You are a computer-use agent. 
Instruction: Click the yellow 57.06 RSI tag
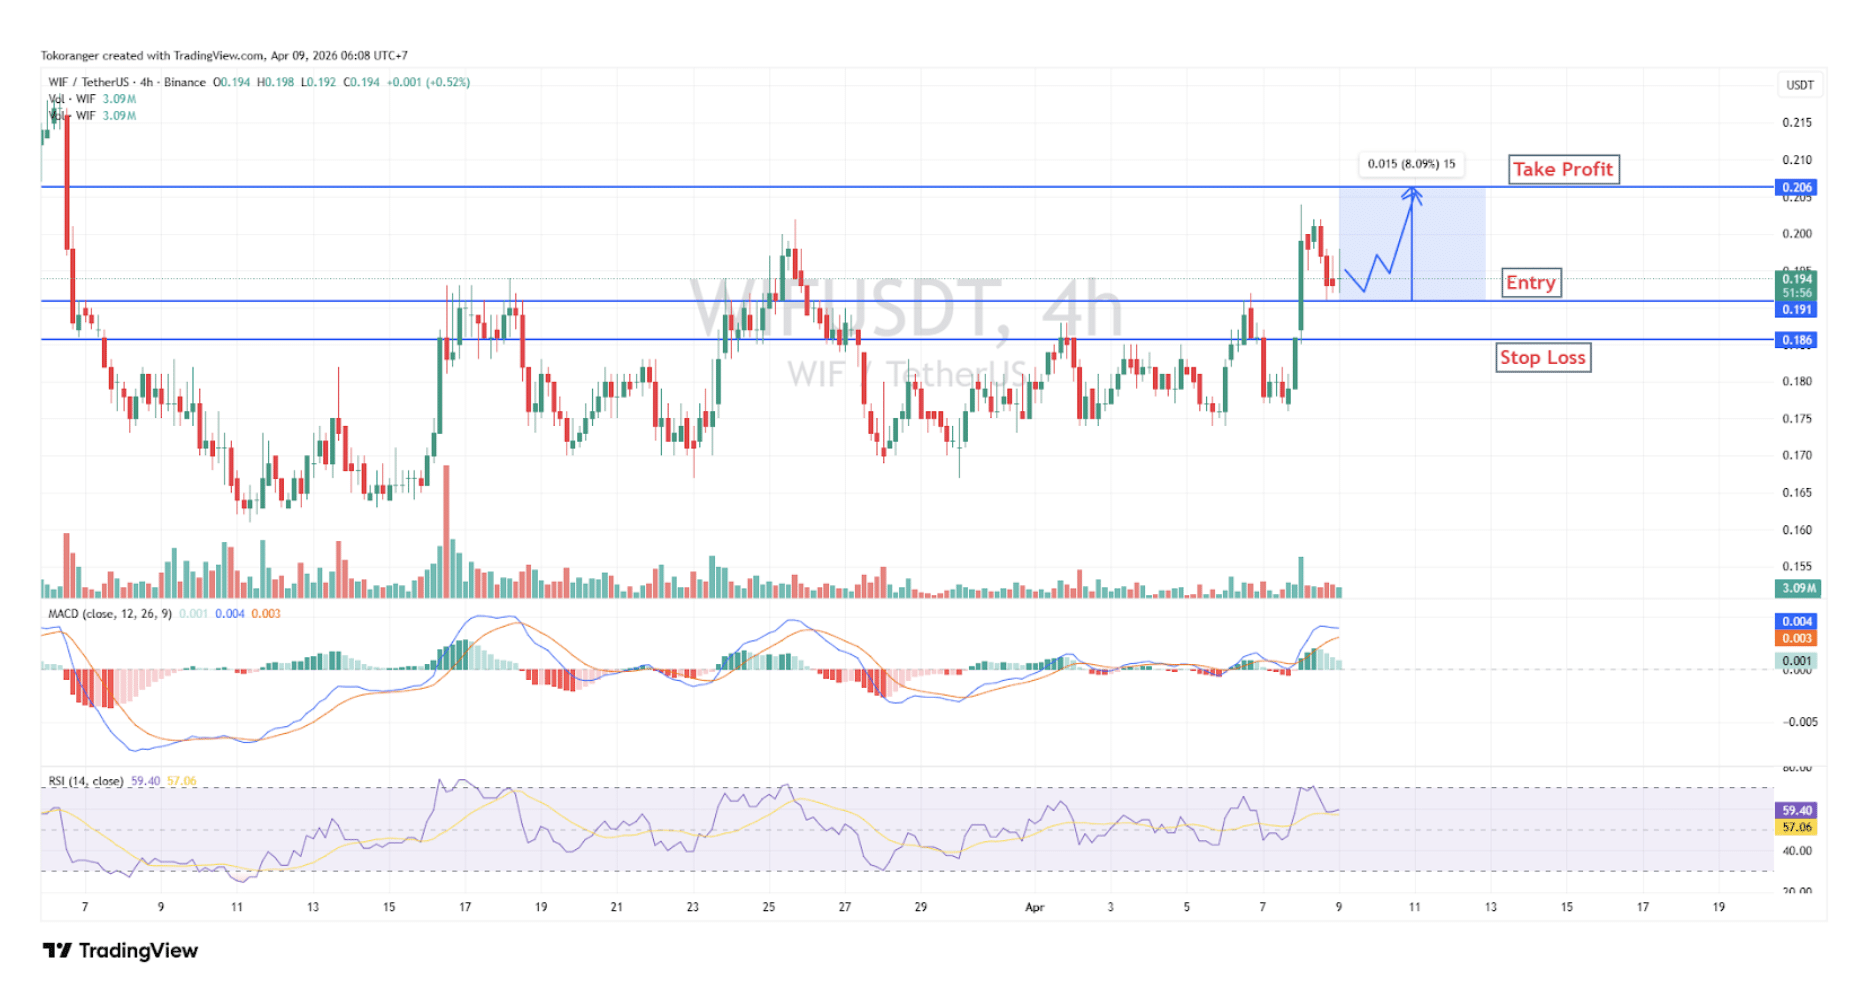tap(1796, 827)
